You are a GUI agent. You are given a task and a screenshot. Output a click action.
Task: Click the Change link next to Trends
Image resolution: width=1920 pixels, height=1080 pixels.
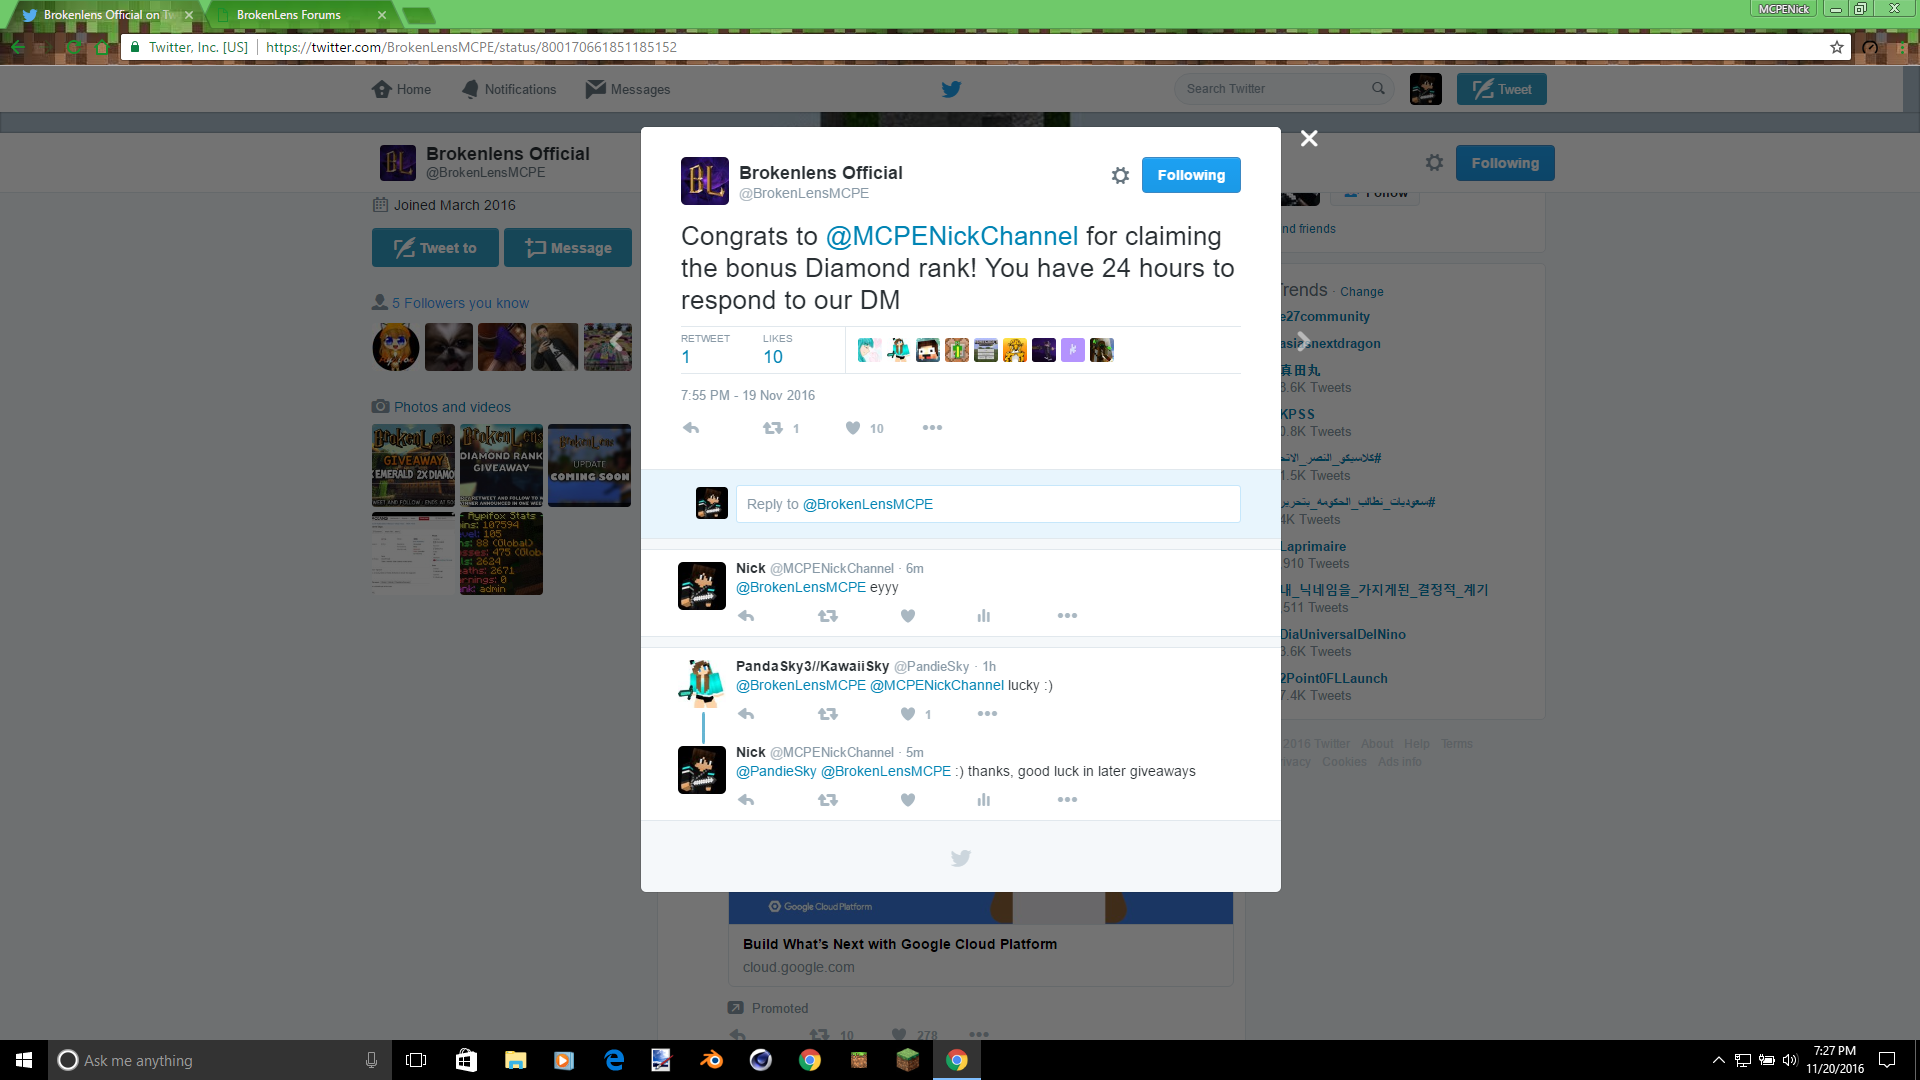[1362, 292]
